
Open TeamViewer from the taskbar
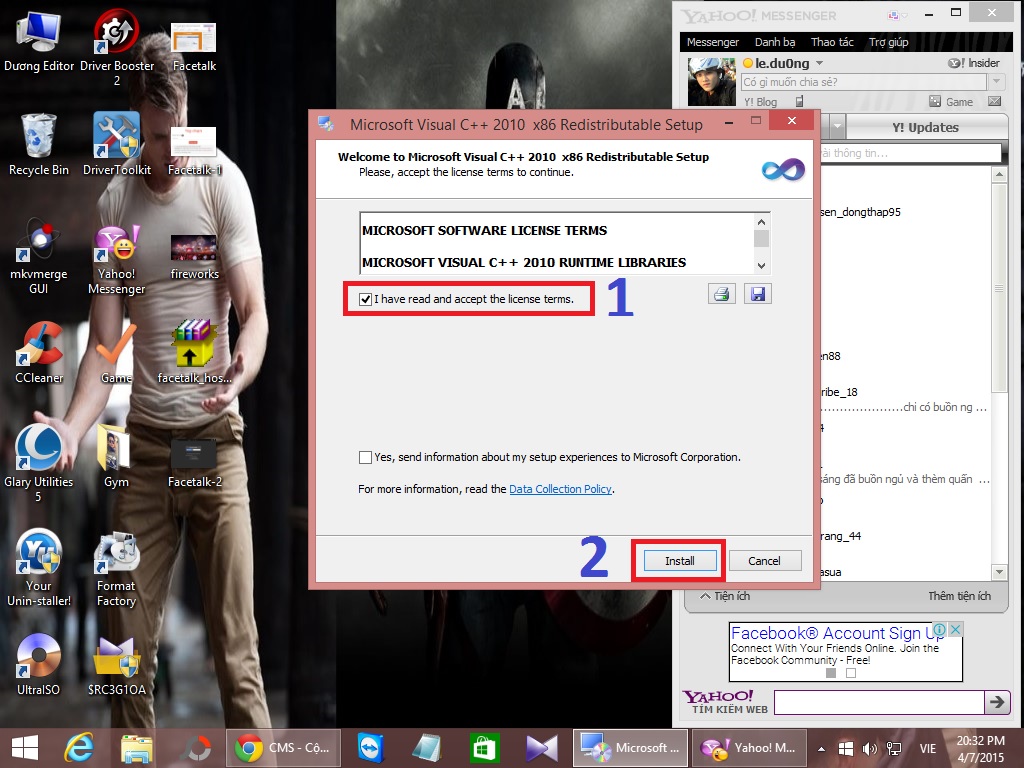[370, 748]
